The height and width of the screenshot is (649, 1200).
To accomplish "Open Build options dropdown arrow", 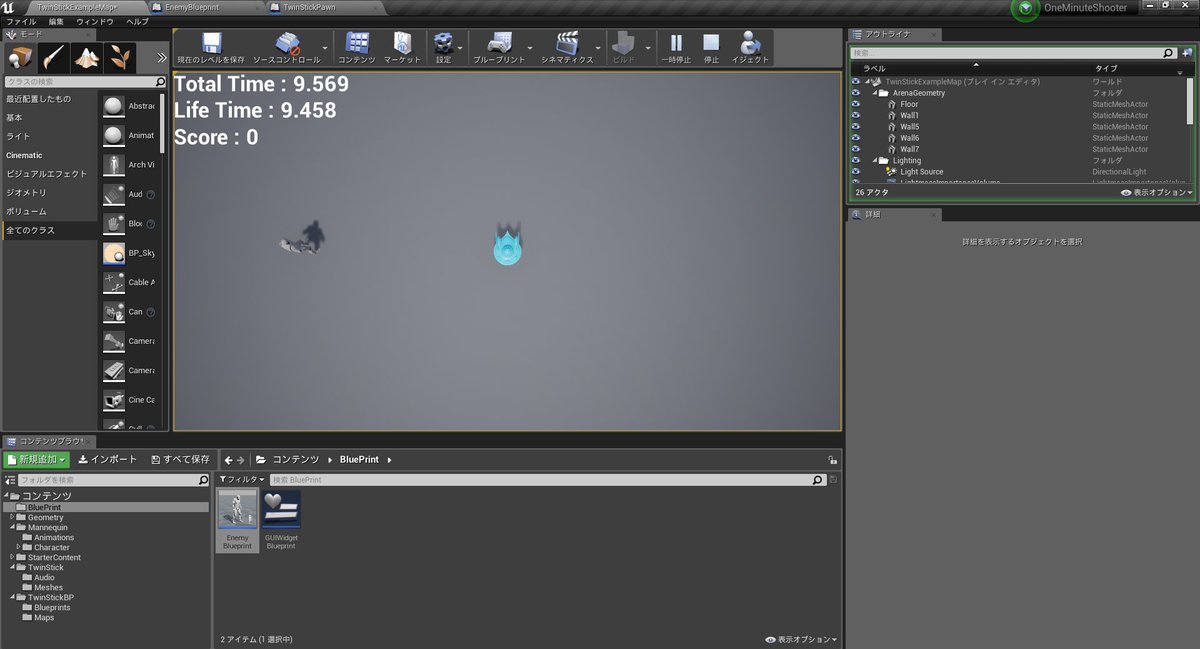I will coord(648,47).
